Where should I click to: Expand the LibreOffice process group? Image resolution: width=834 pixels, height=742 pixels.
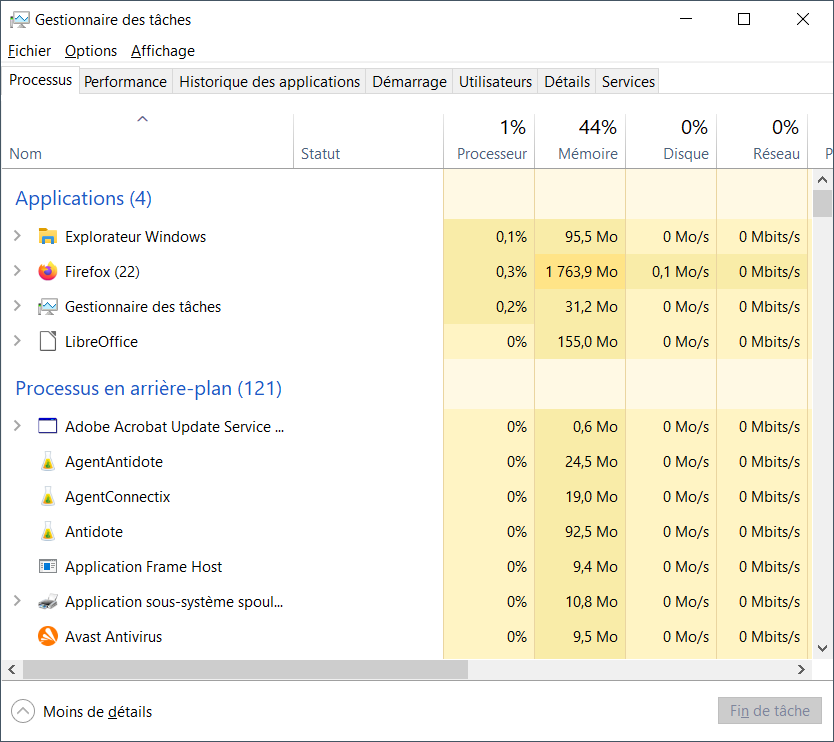17,341
